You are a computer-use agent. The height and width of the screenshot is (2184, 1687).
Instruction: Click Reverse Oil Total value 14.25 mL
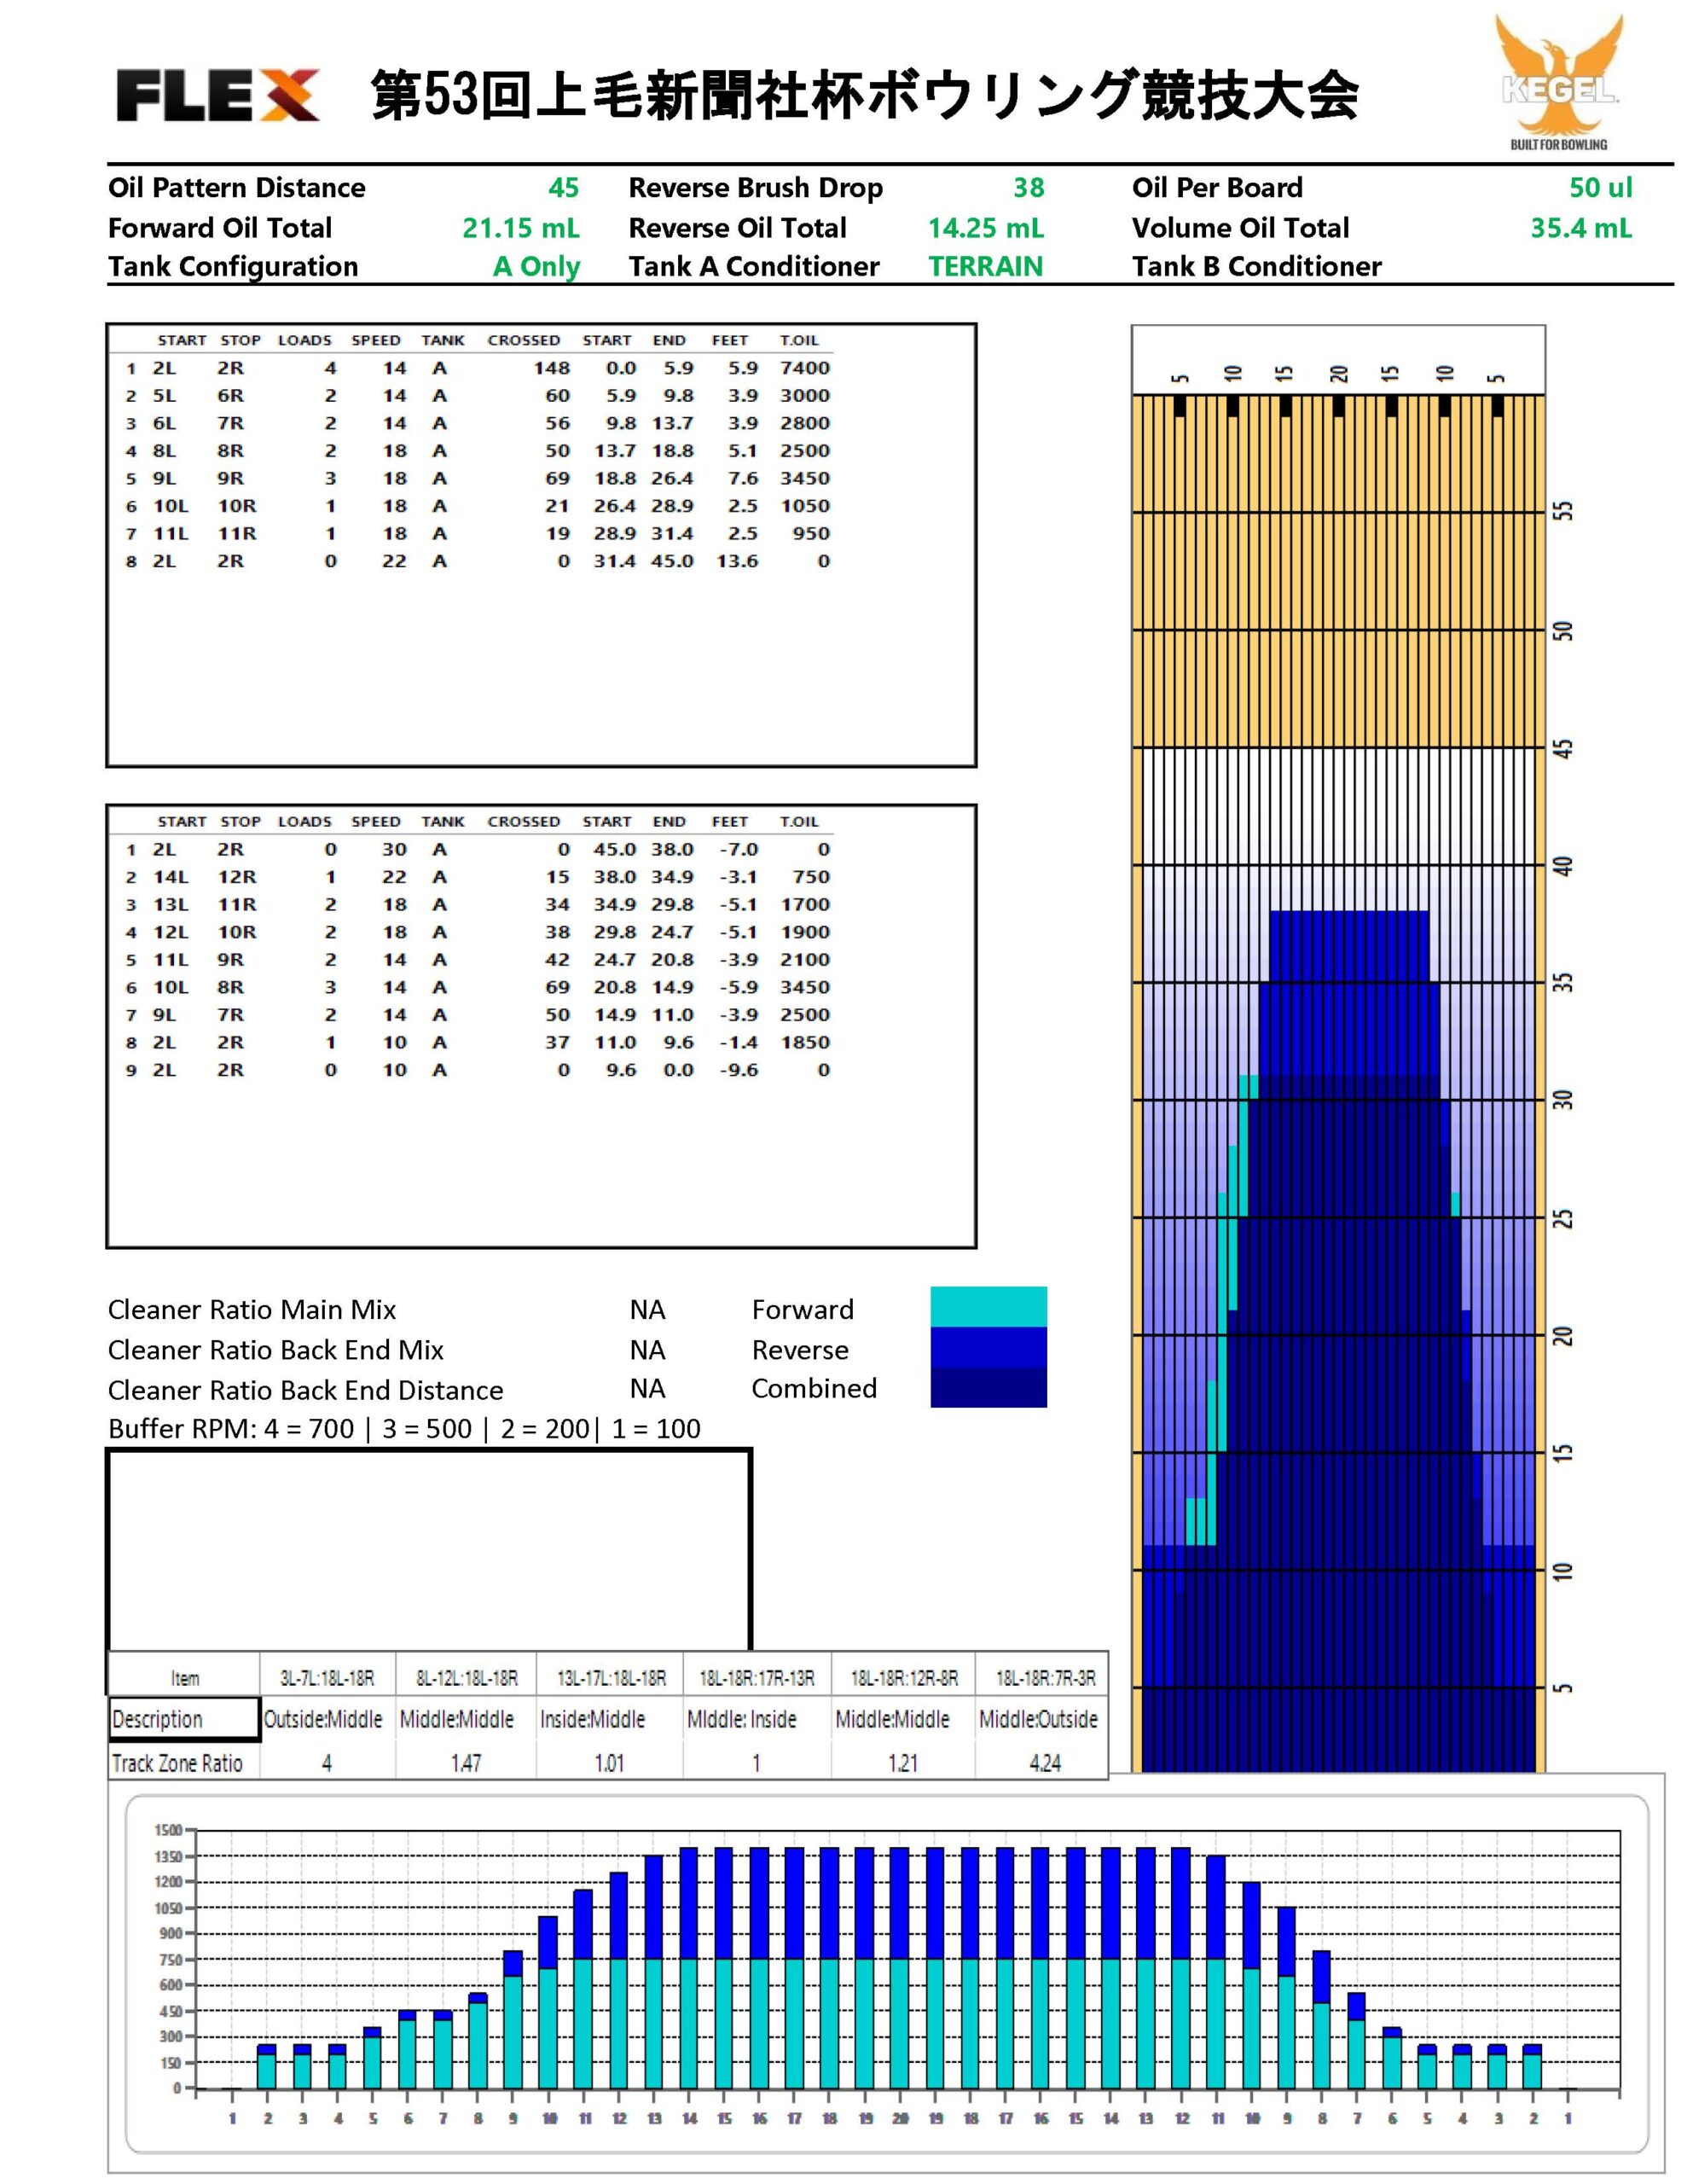point(985,228)
